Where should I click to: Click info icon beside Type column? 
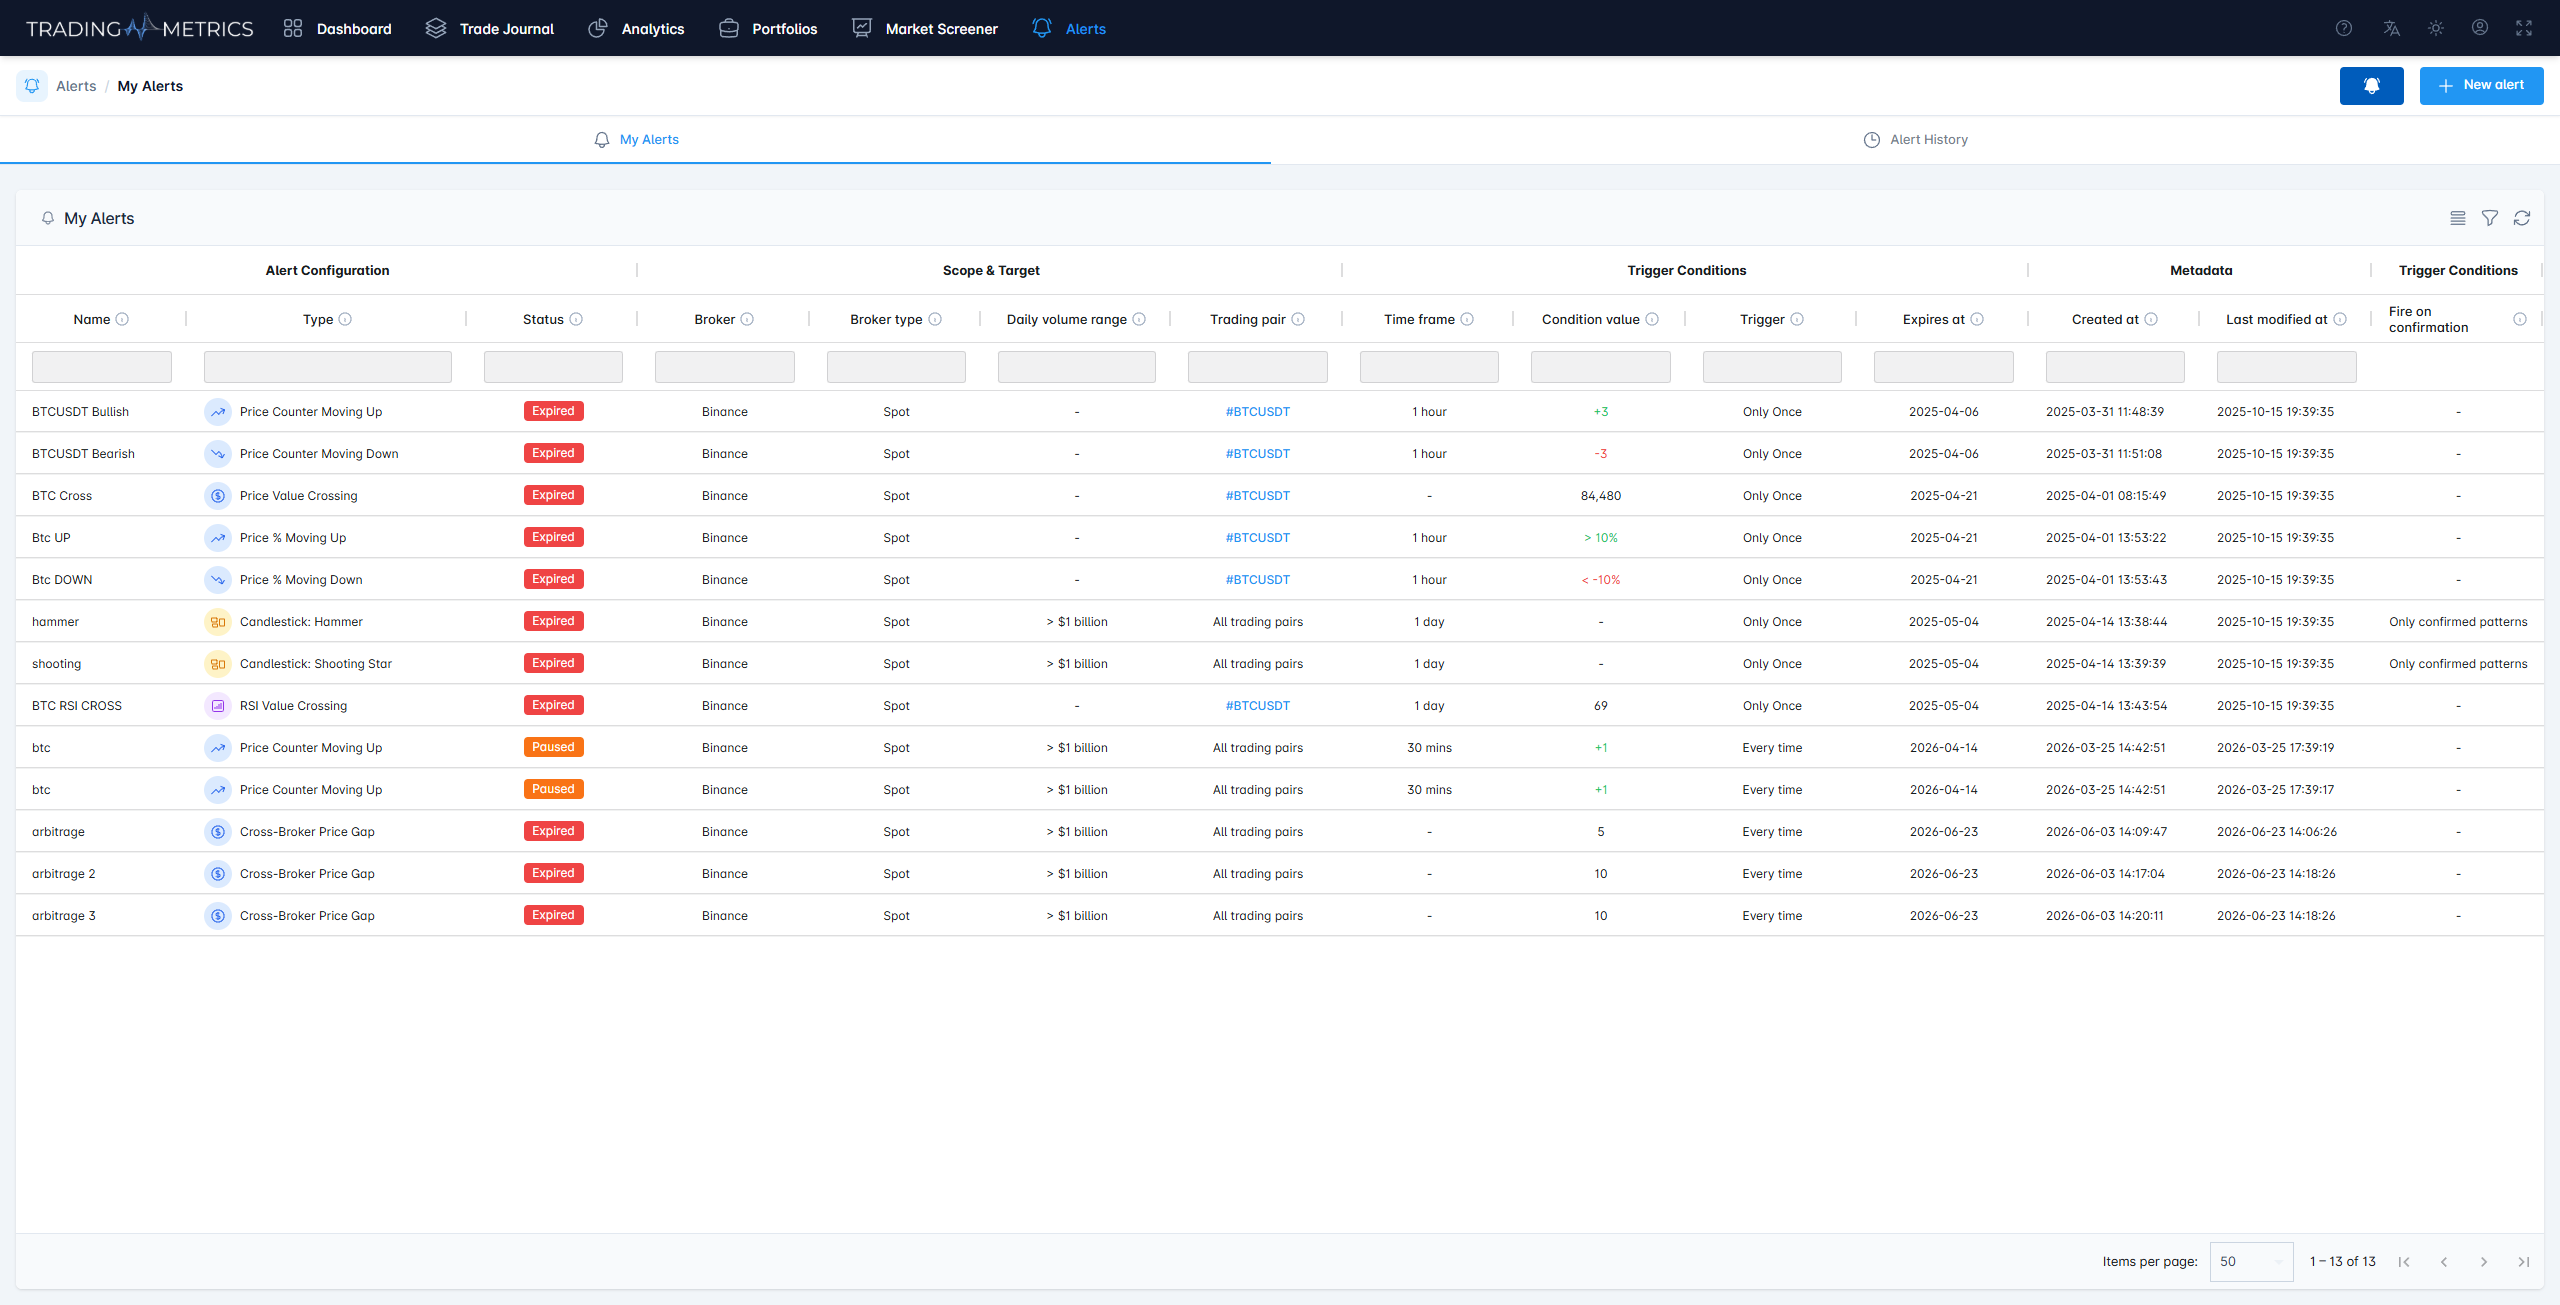[x=345, y=319]
